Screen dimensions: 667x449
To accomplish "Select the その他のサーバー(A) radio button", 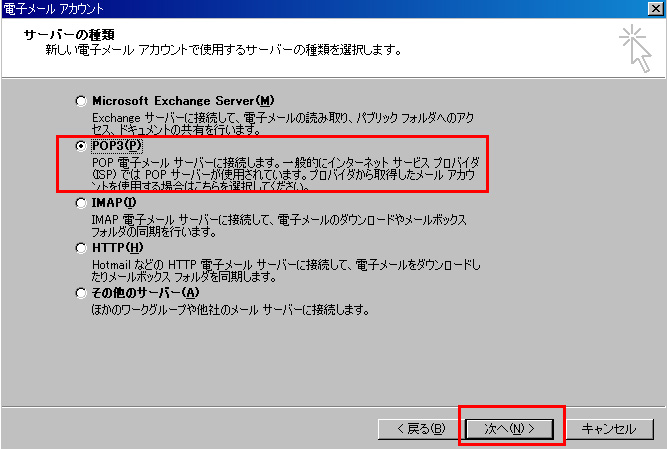I will [81, 293].
